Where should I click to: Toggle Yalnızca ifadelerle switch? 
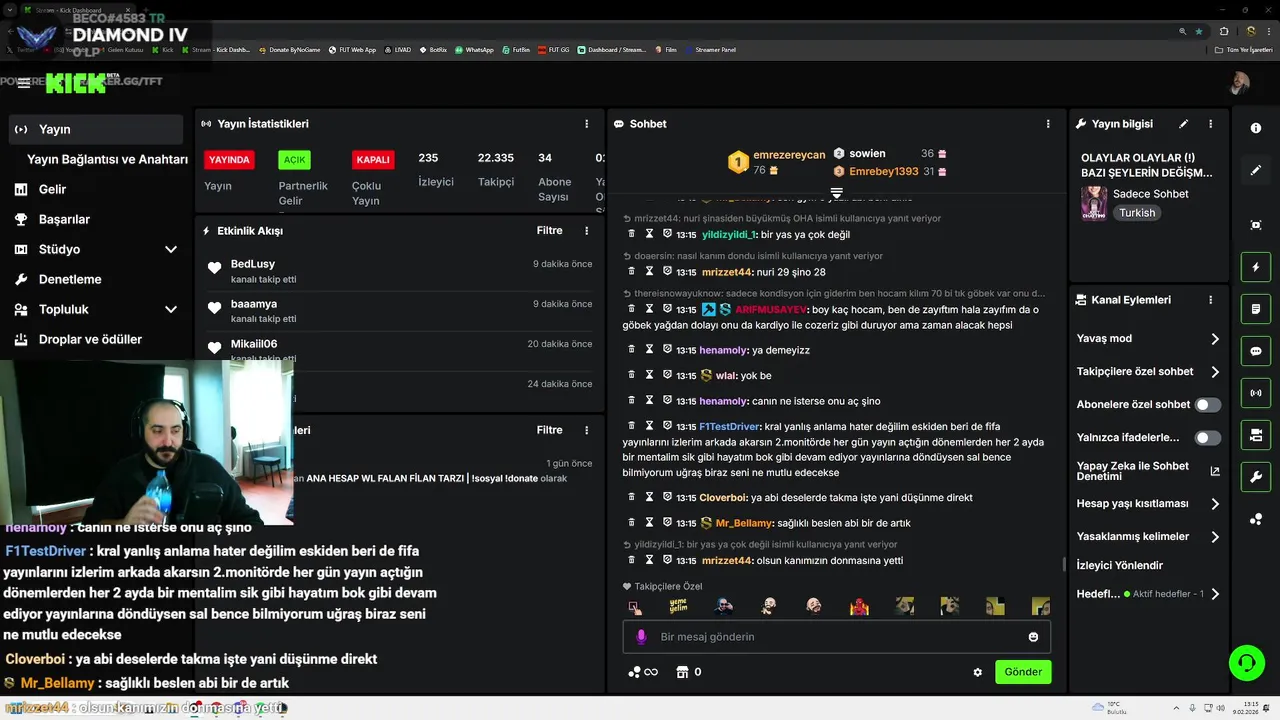tap(1208, 438)
